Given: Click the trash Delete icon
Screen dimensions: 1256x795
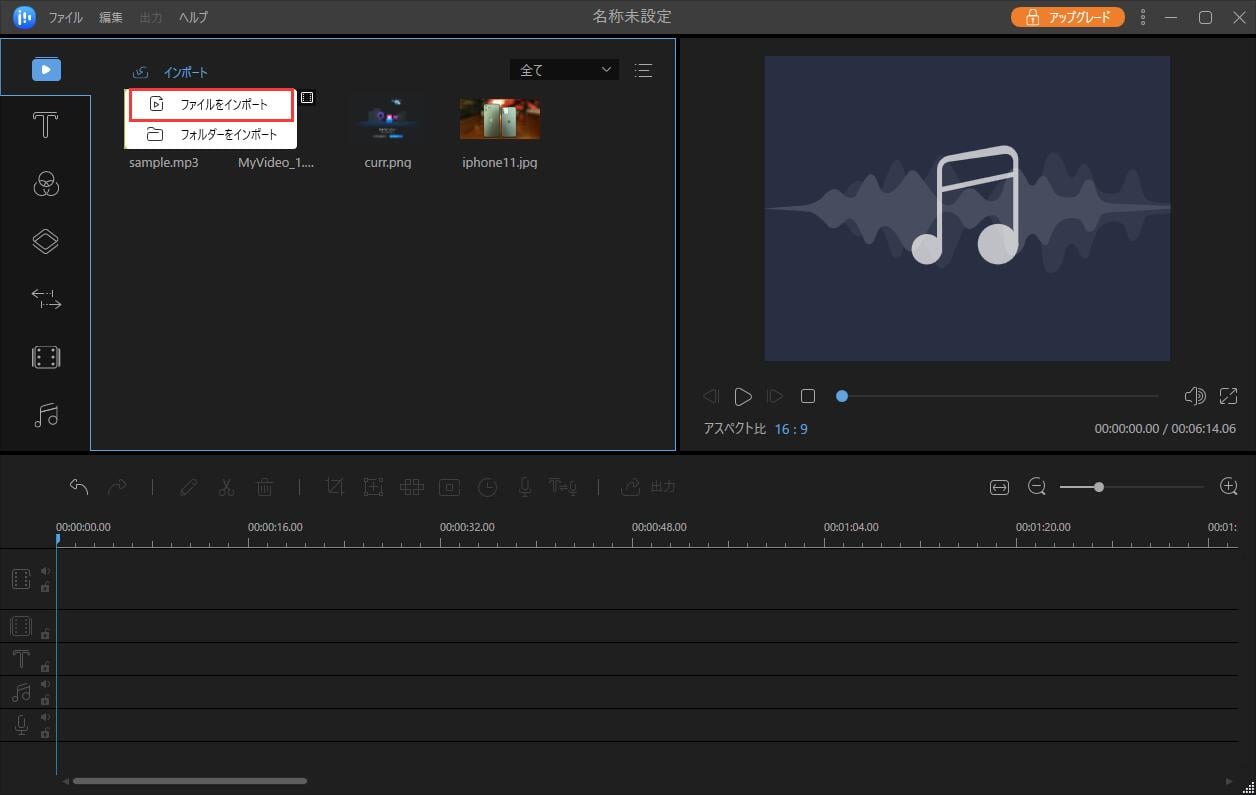Looking at the screenshot, I should [x=265, y=487].
